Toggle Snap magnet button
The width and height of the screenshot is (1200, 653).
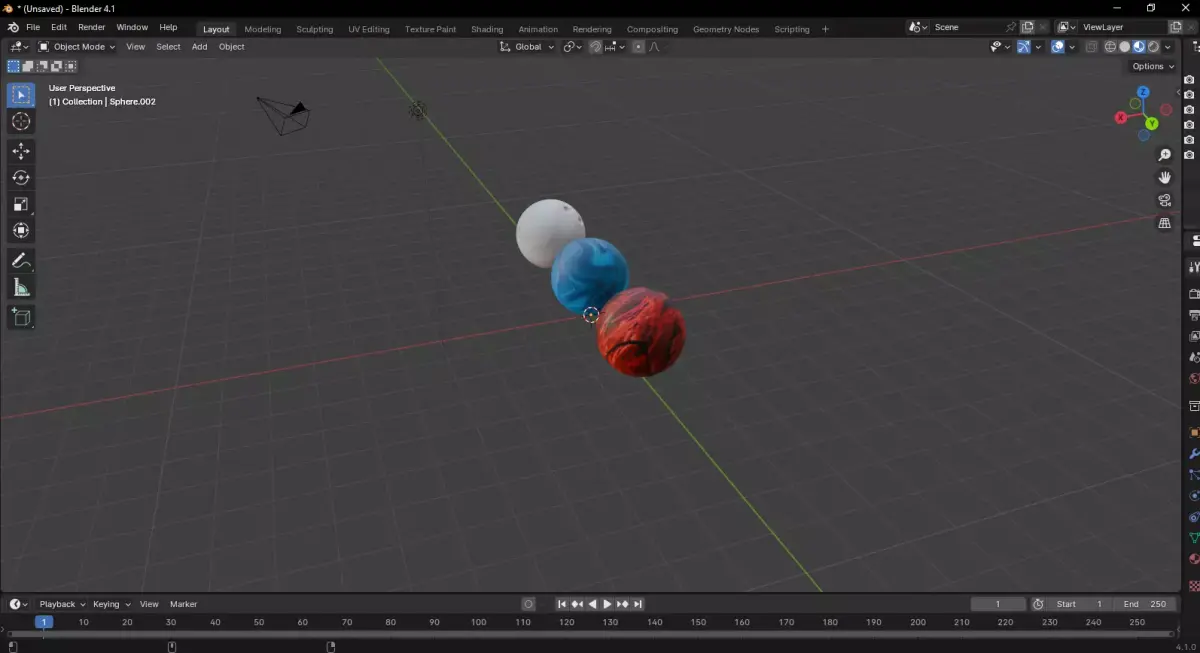pyautogui.click(x=596, y=47)
